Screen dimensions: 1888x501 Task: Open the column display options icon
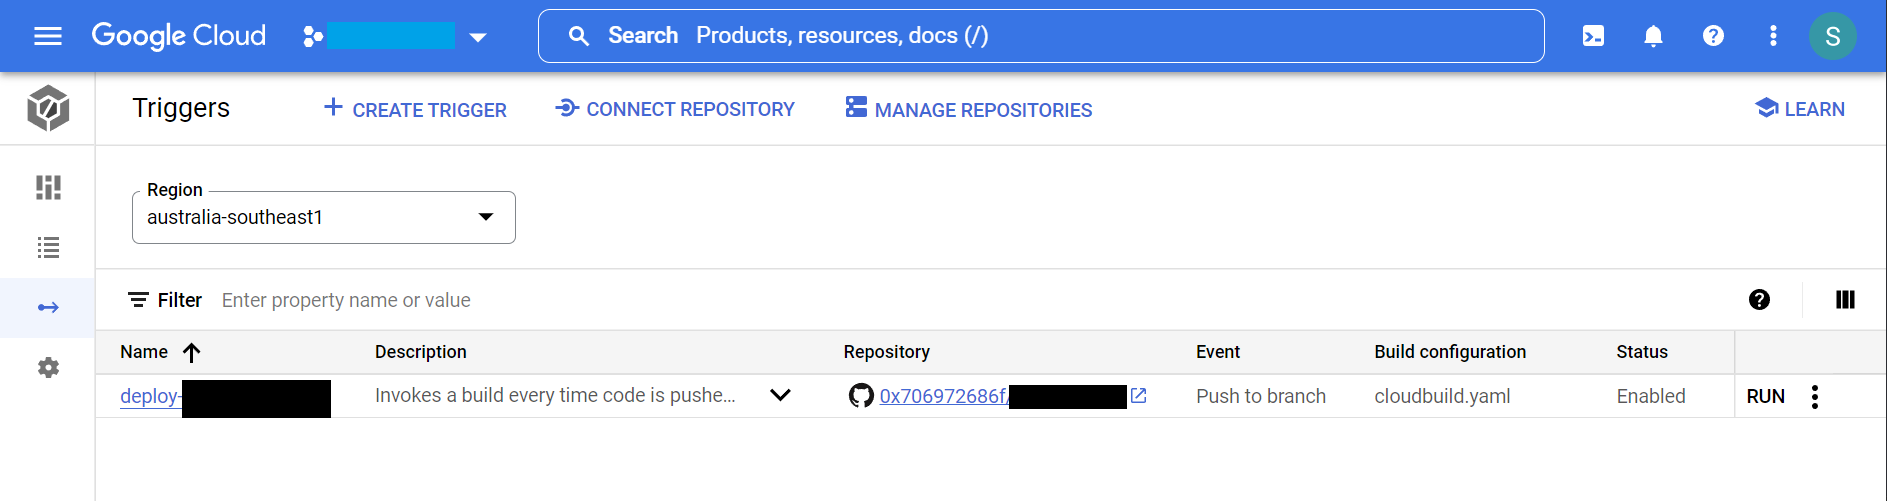(1845, 299)
